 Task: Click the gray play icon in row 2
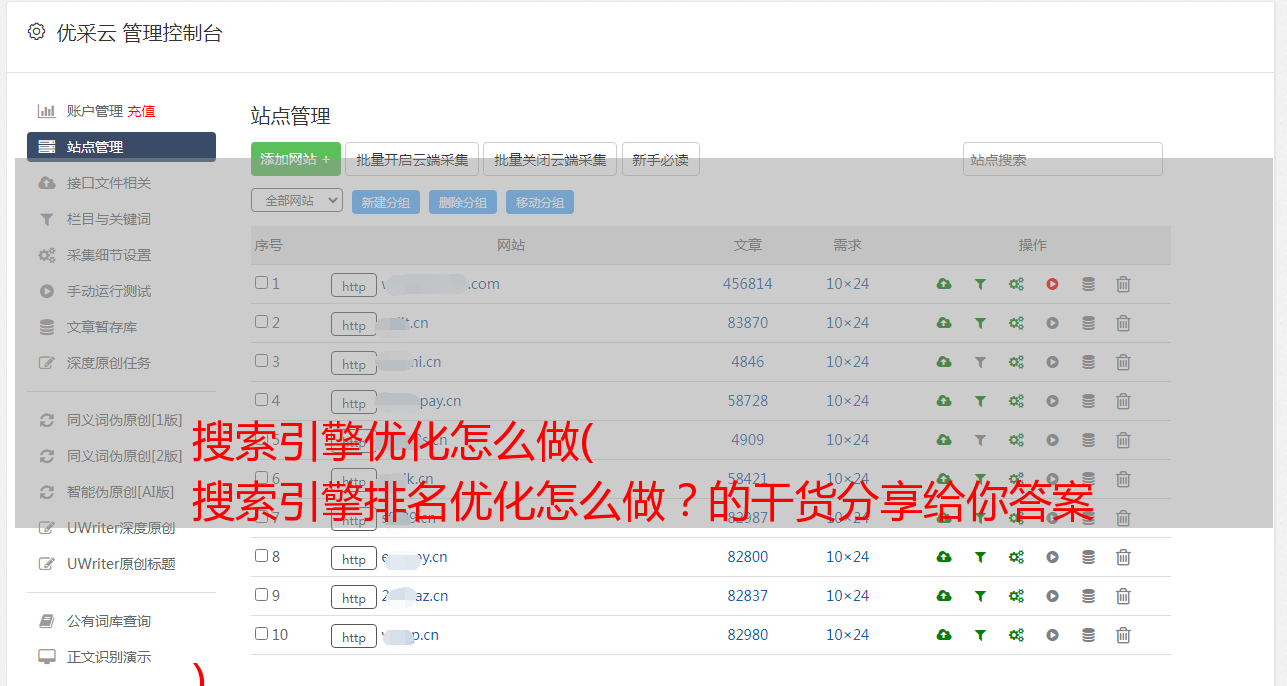[x=1052, y=323]
